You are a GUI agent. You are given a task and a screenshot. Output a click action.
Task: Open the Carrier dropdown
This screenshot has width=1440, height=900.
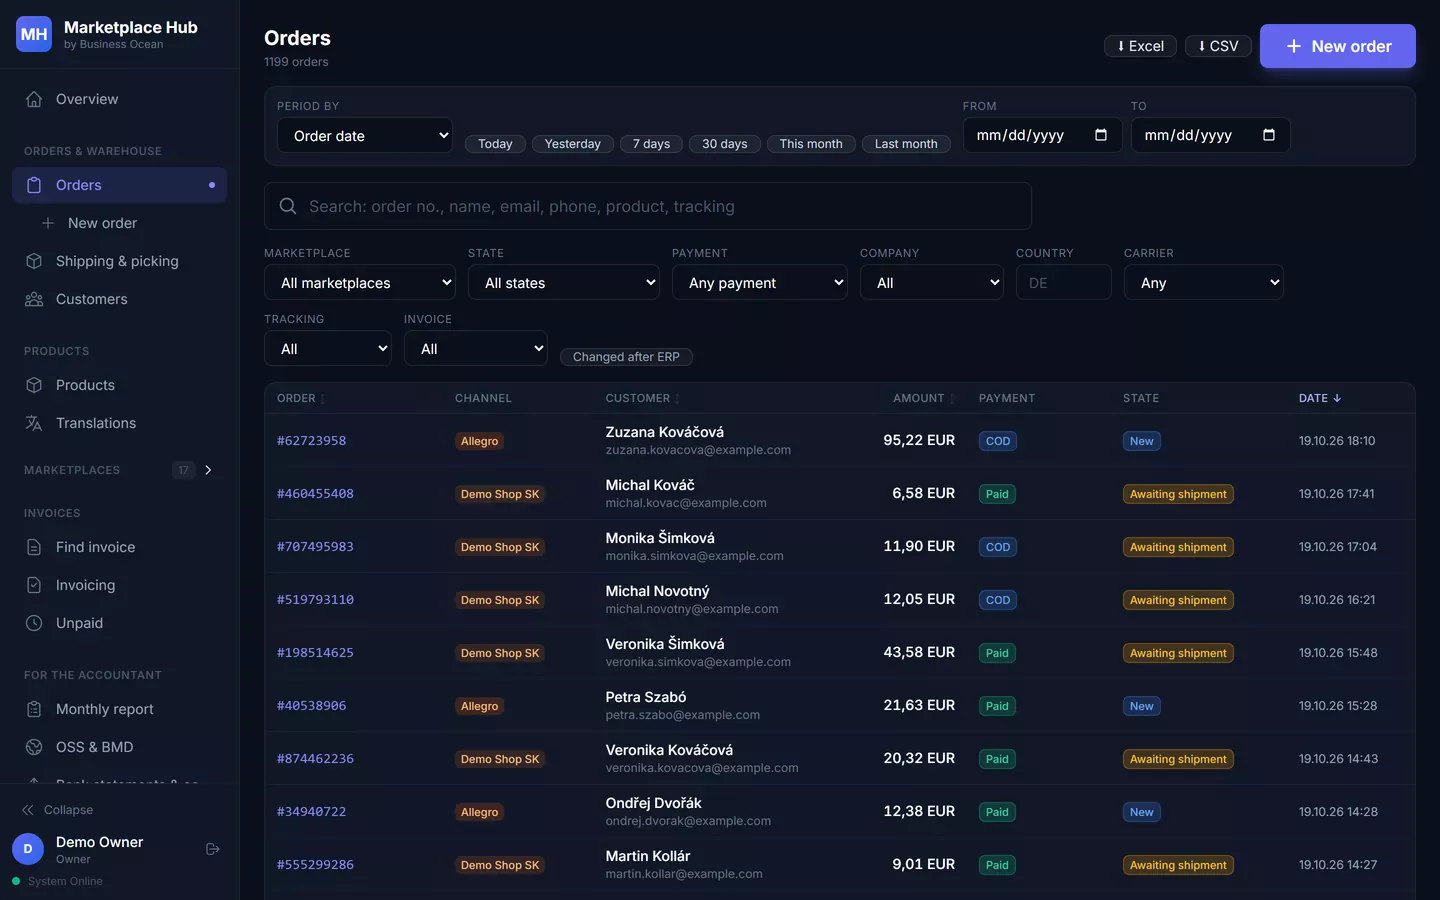(1204, 282)
